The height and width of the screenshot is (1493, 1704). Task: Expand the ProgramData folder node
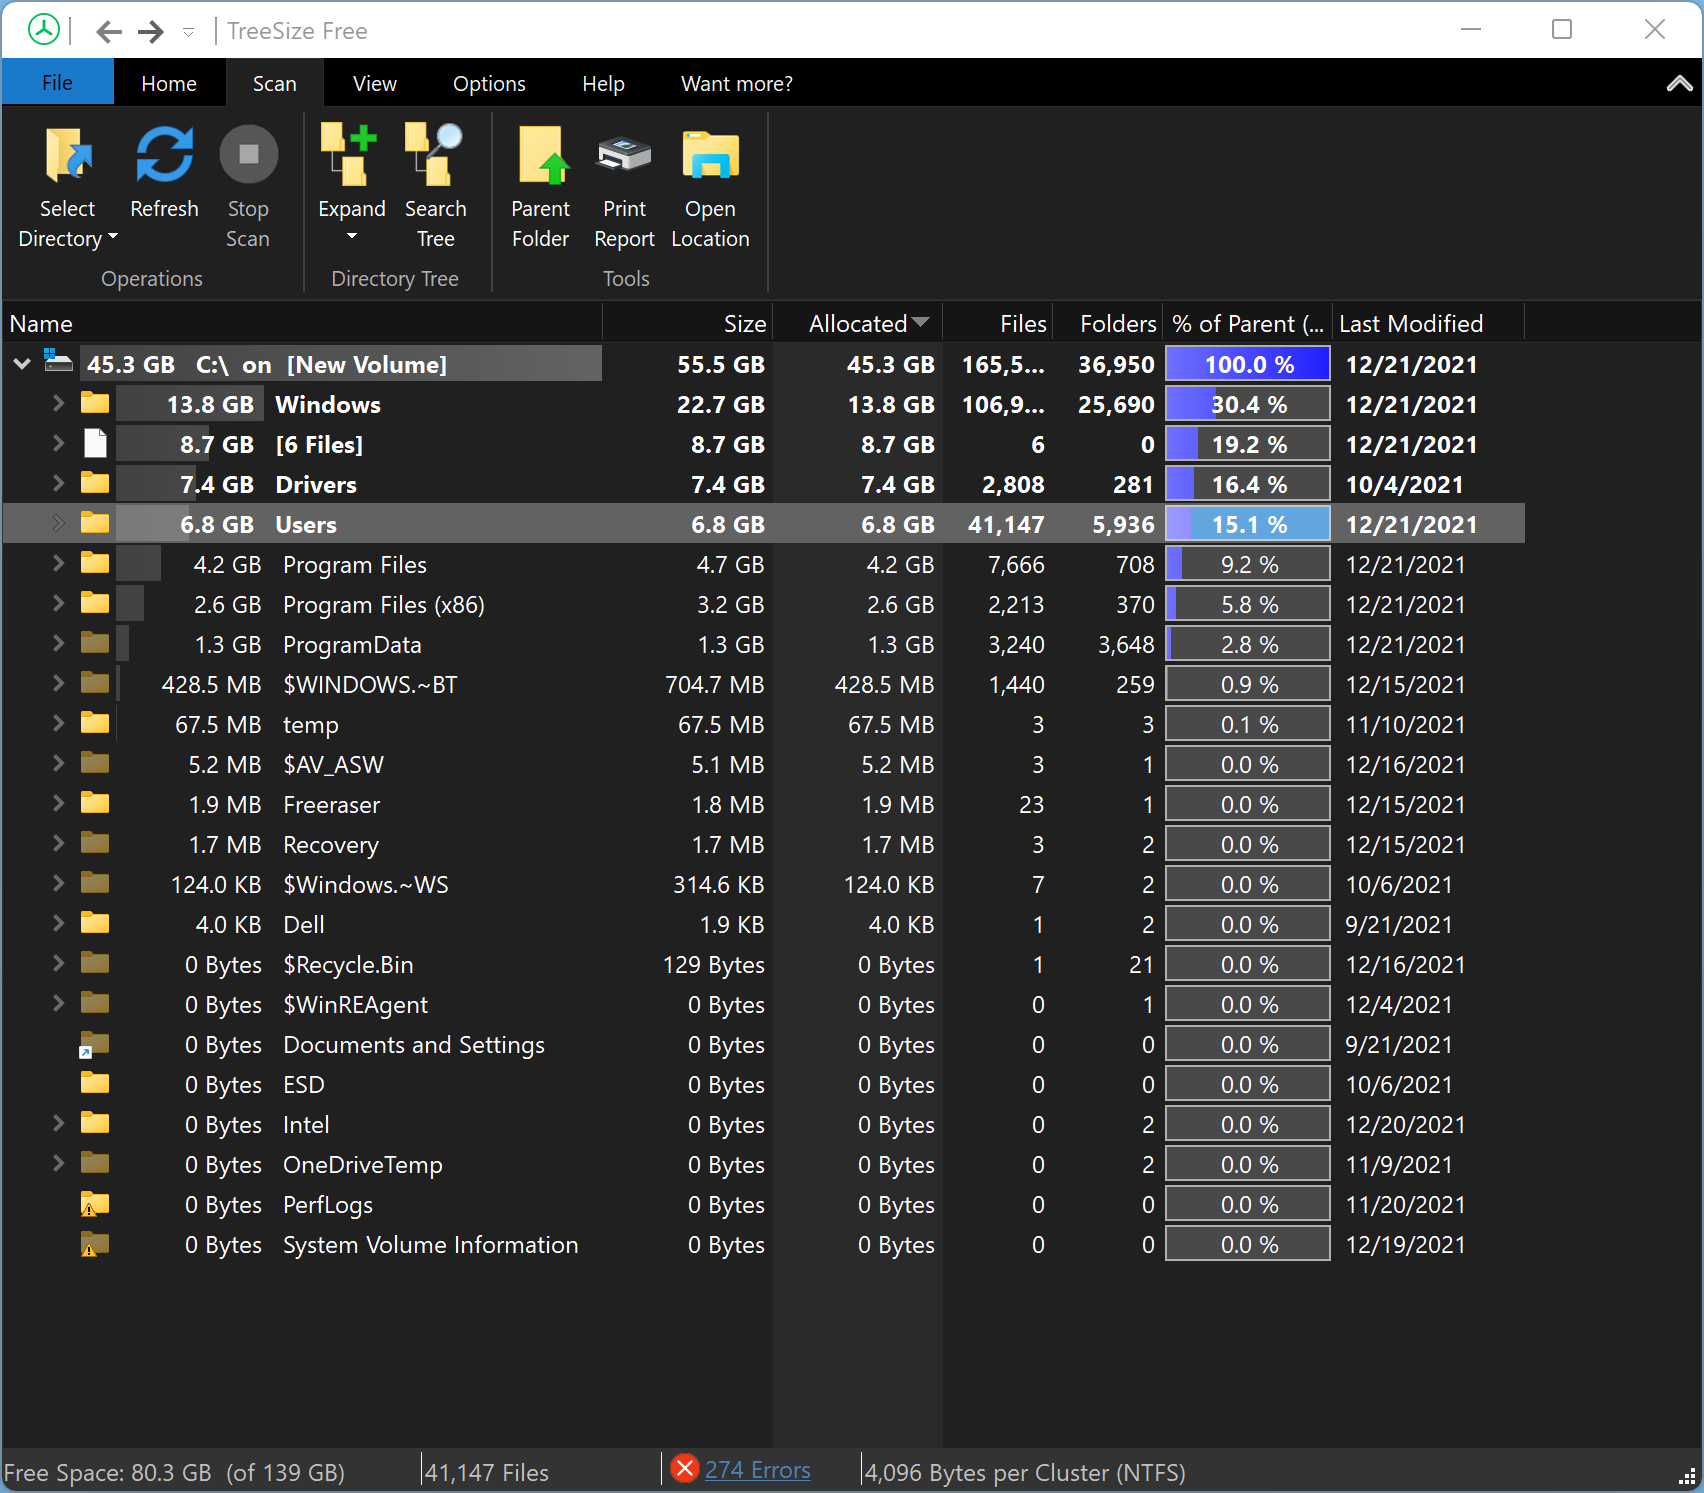click(58, 643)
